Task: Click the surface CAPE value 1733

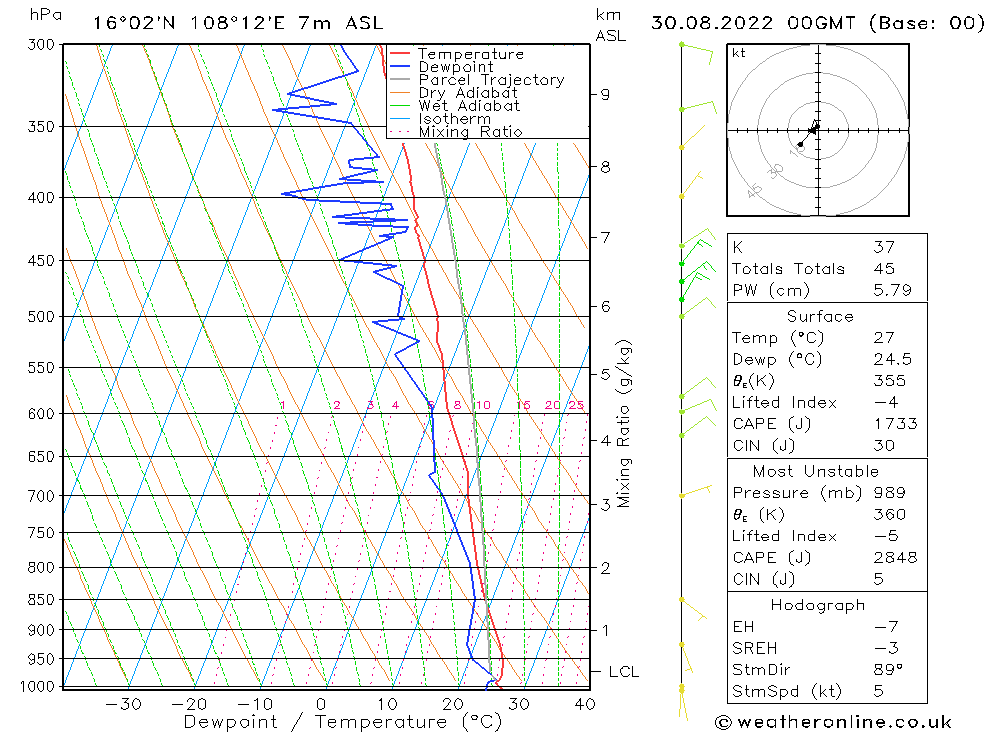Action: point(895,424)
